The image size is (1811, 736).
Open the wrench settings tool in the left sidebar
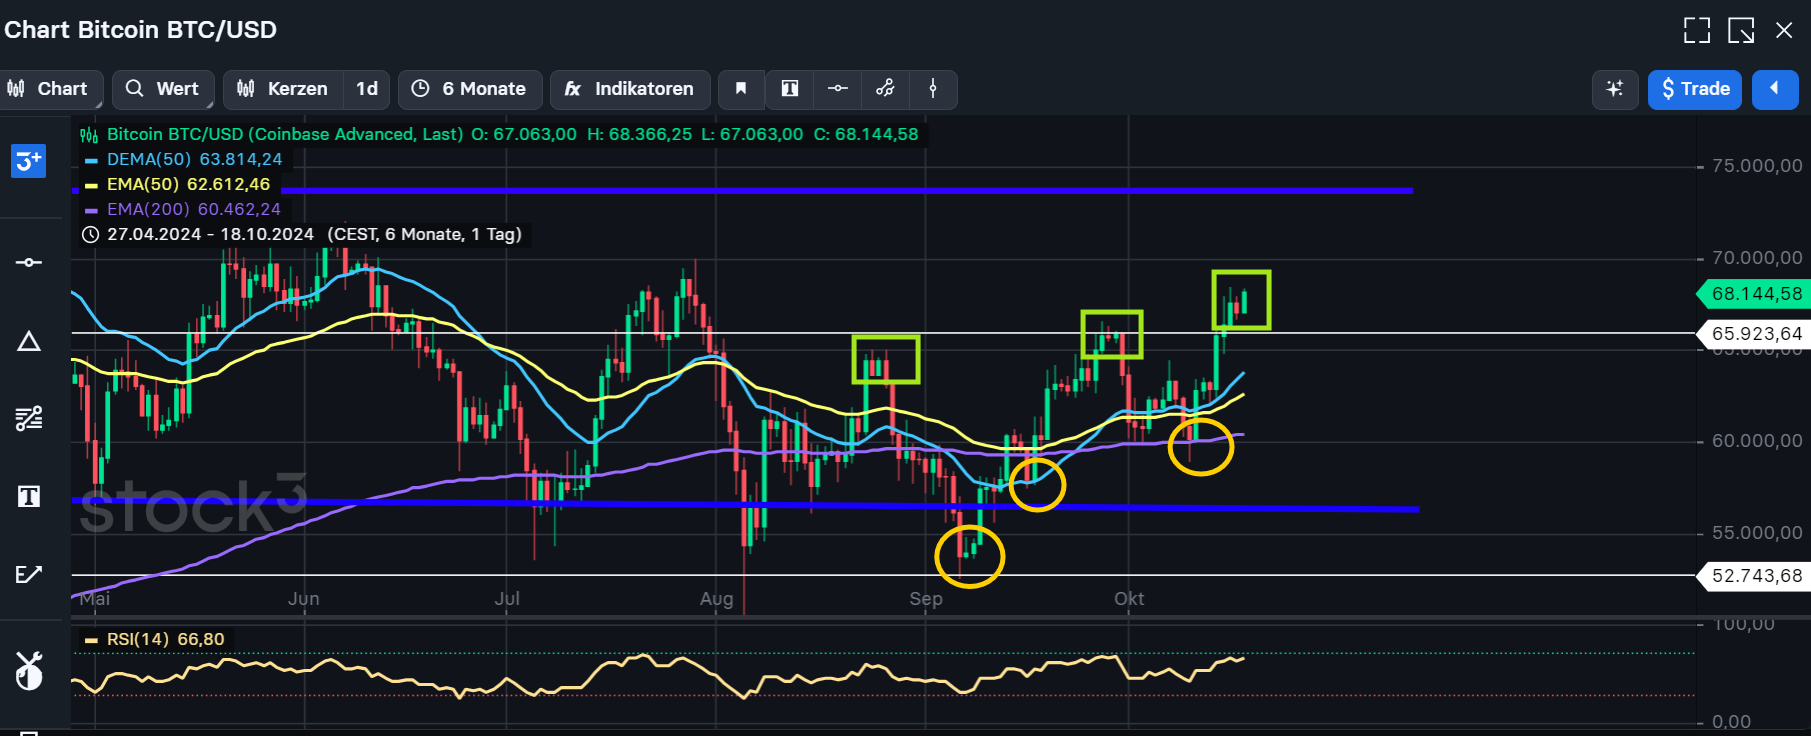pyautogui.click(x=29, y=670)
